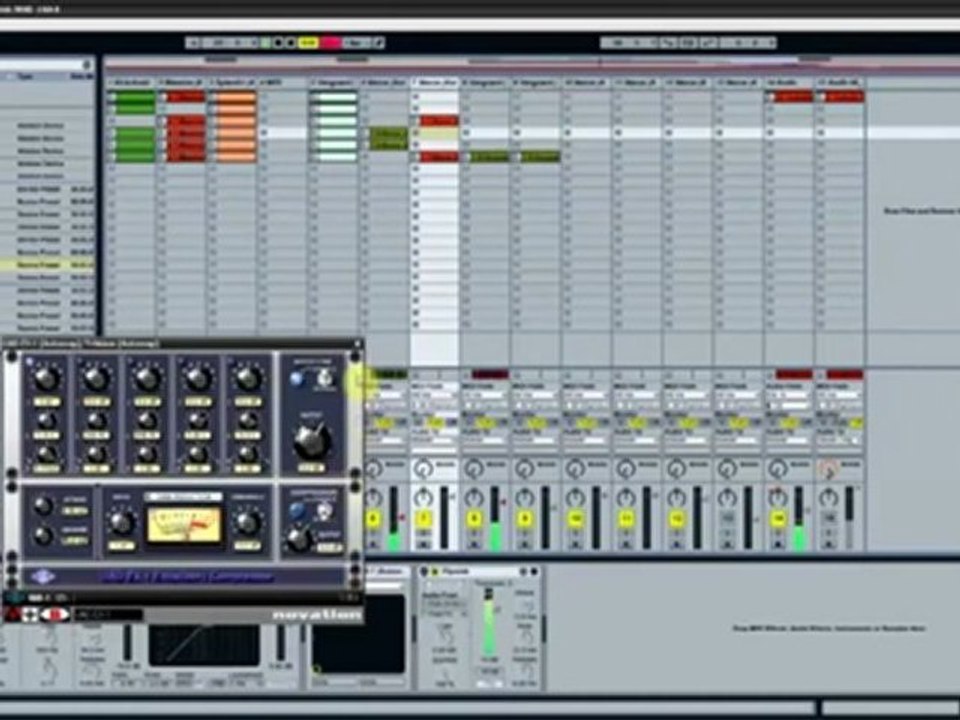Click white square icon in novation Automap bar
The width and height of the screenshot is (960, 720).
[x=31, y=614]
